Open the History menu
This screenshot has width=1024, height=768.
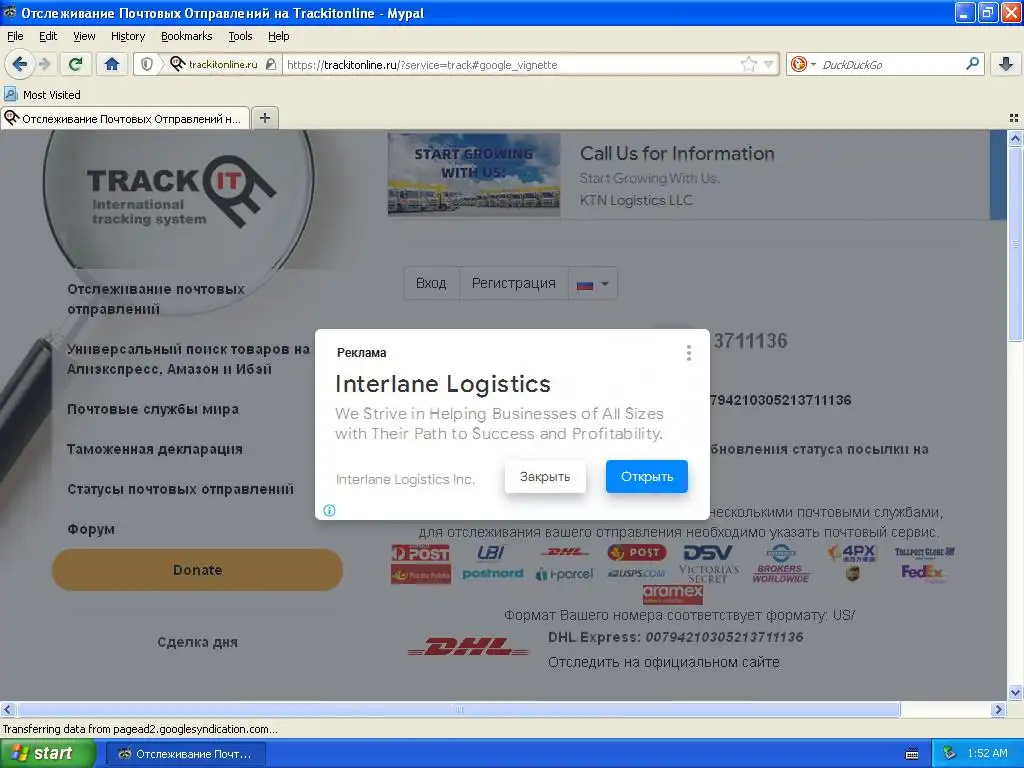click(128, 36)
